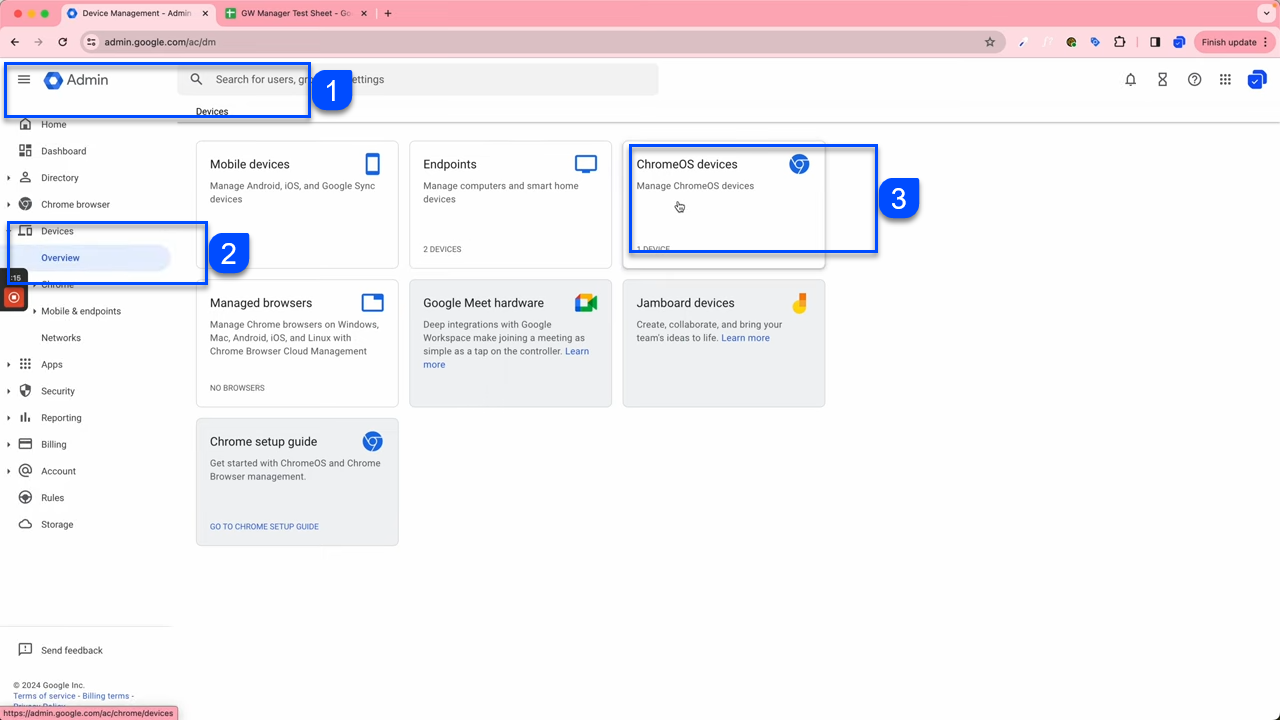Expand the Apps section arrow
This screenshot has height=720, width=1280.
[9, 365]
